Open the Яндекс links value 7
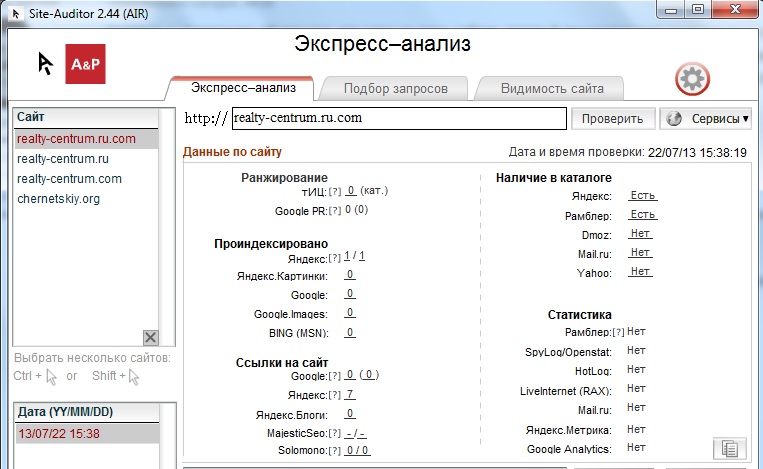Screen dimensions: 763x469 350,395
